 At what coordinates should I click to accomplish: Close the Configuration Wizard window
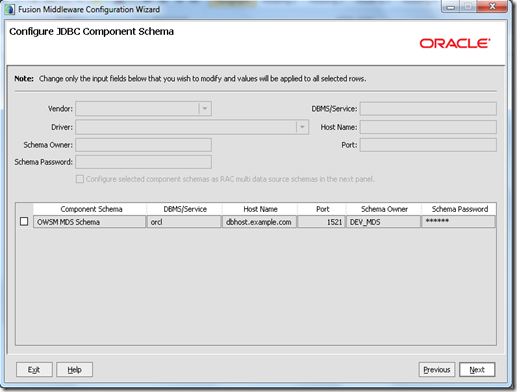point(492,7)
